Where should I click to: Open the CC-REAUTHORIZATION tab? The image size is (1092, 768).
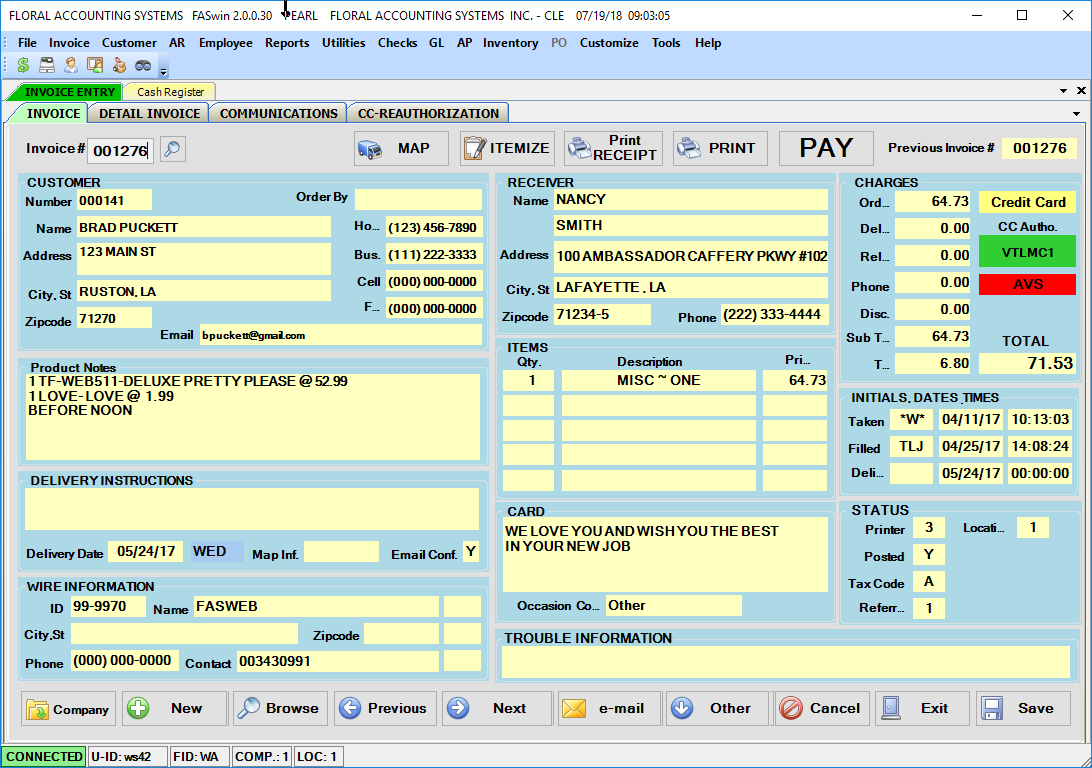pos(428,113)
